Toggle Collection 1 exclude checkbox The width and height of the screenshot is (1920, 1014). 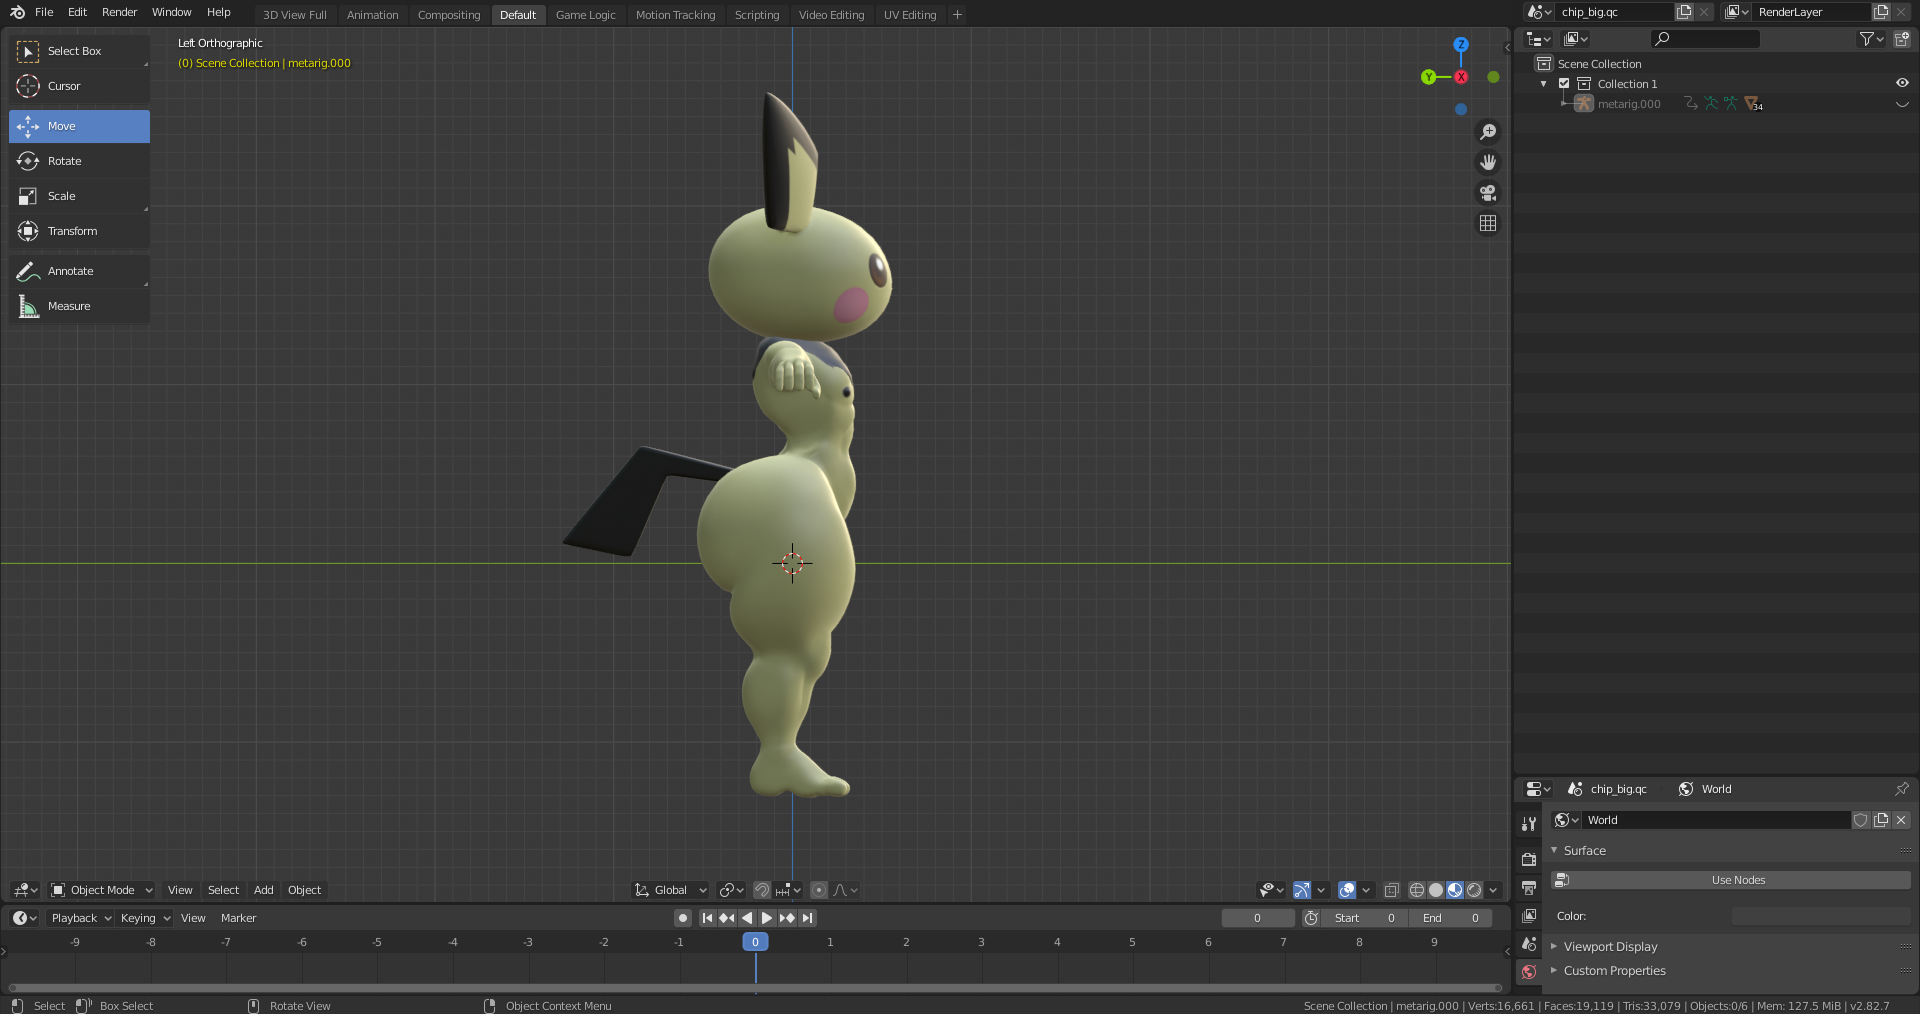click(x=1564, y=84)
